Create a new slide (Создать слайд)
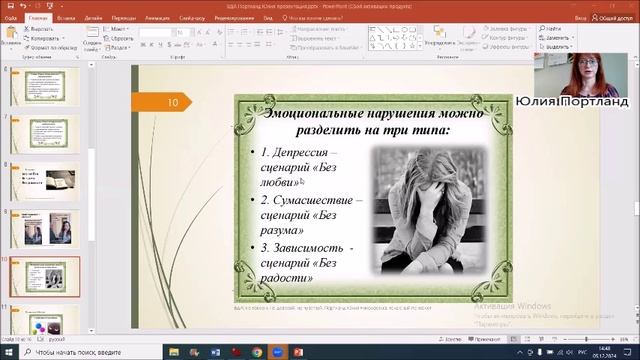This screenshot has height=360, width=640. tap(92, 39)
